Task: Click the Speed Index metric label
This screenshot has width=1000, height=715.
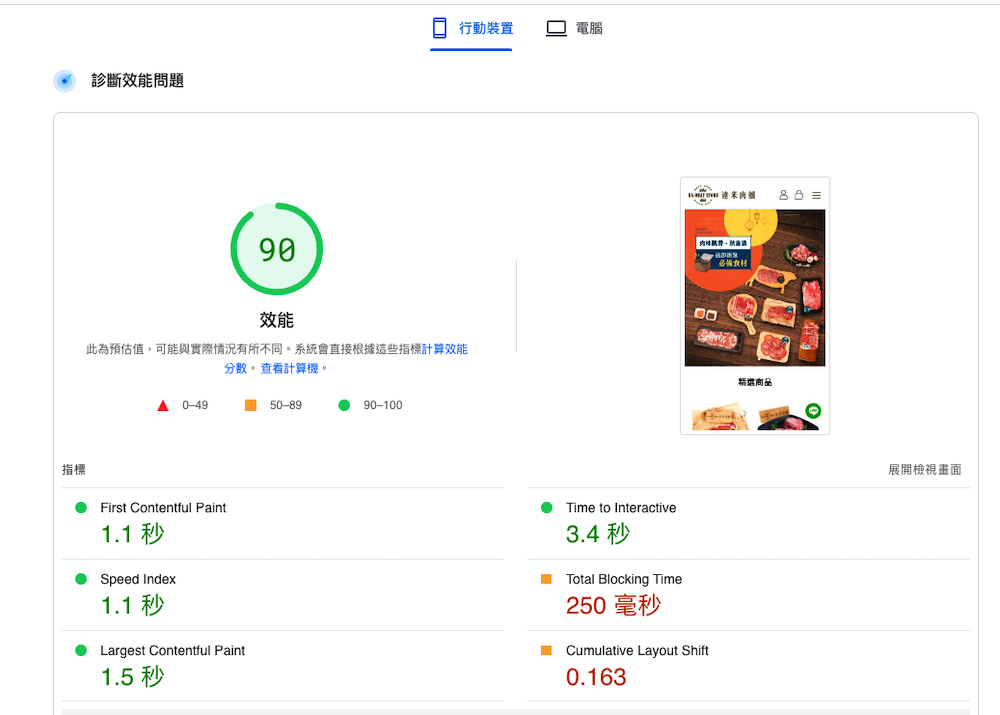Action: point(138,579)
